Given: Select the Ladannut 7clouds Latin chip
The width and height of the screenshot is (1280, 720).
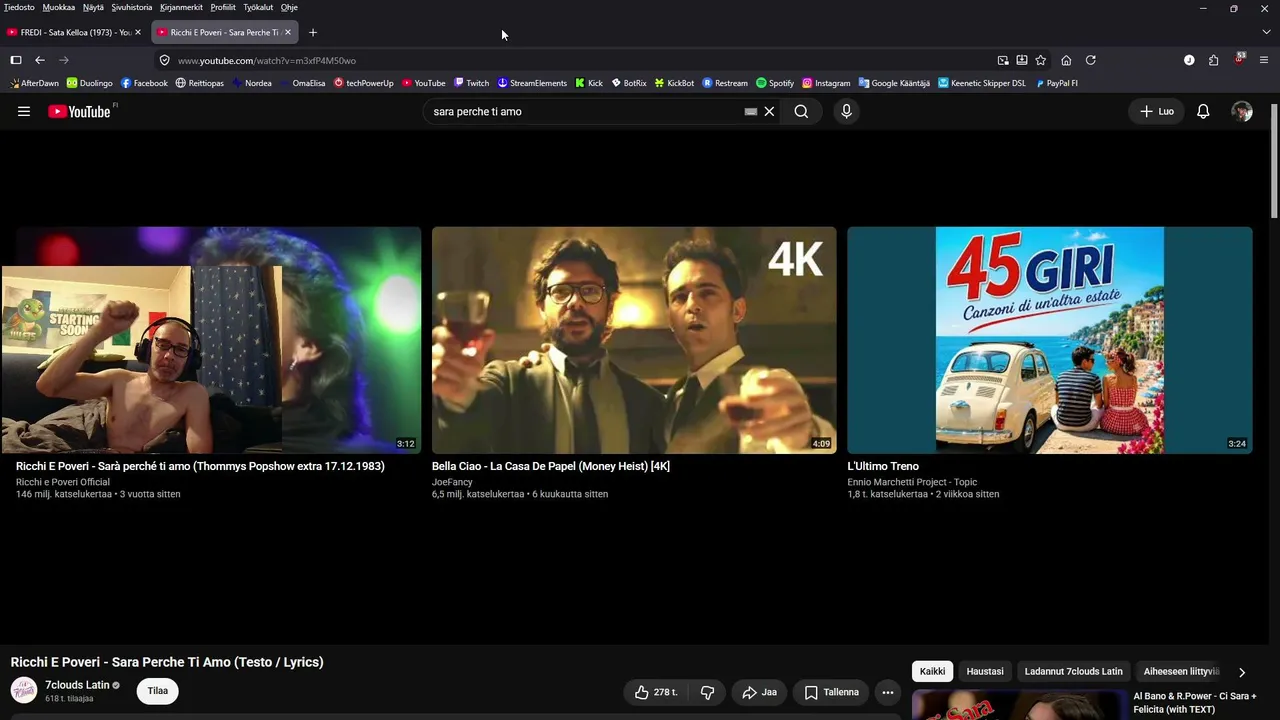Looking at the screenshot, I should (x=1074, y=672).
